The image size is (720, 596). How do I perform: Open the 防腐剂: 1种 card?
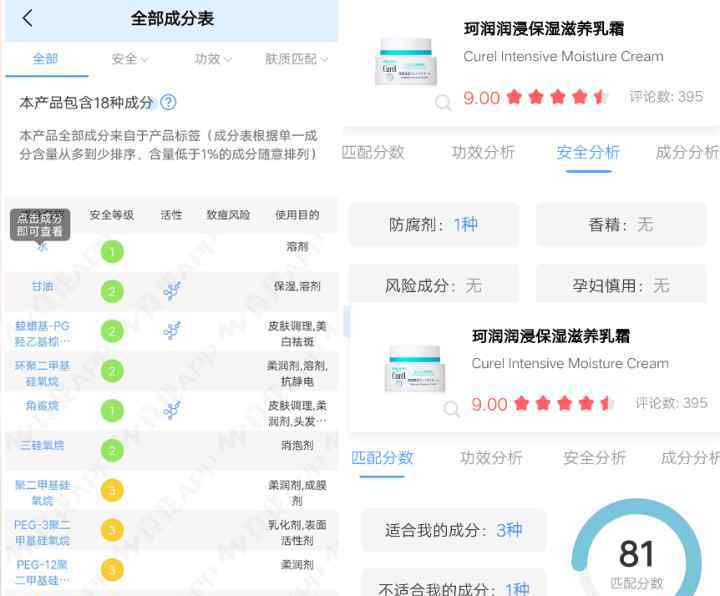(433, 225)
